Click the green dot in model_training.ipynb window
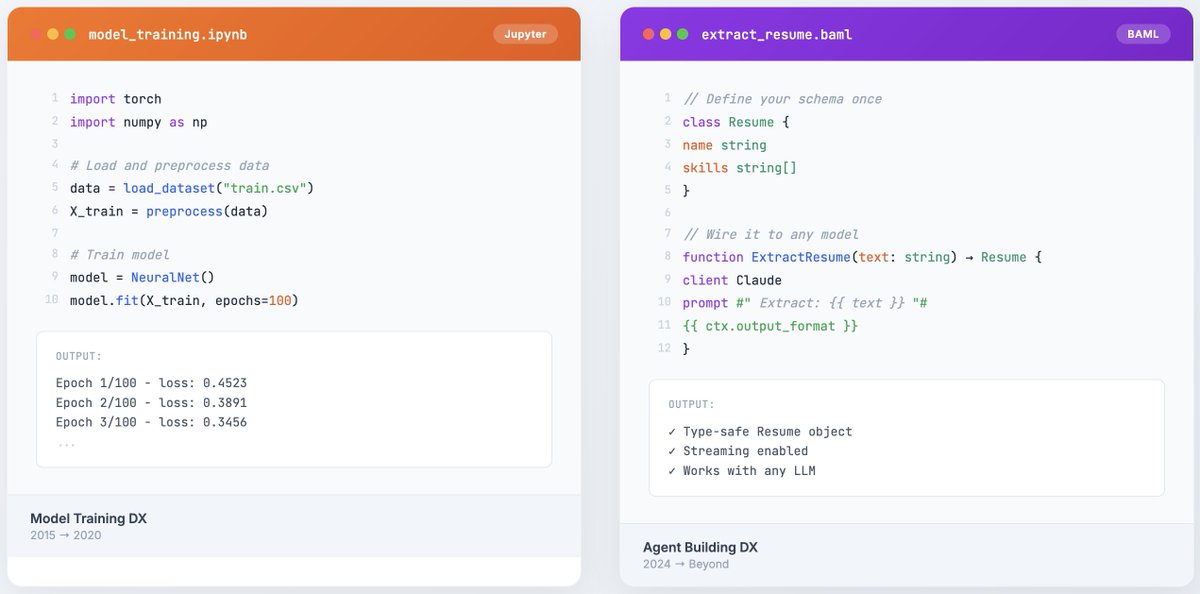Viewport: 1200px width, 594px height. [70, 34]
